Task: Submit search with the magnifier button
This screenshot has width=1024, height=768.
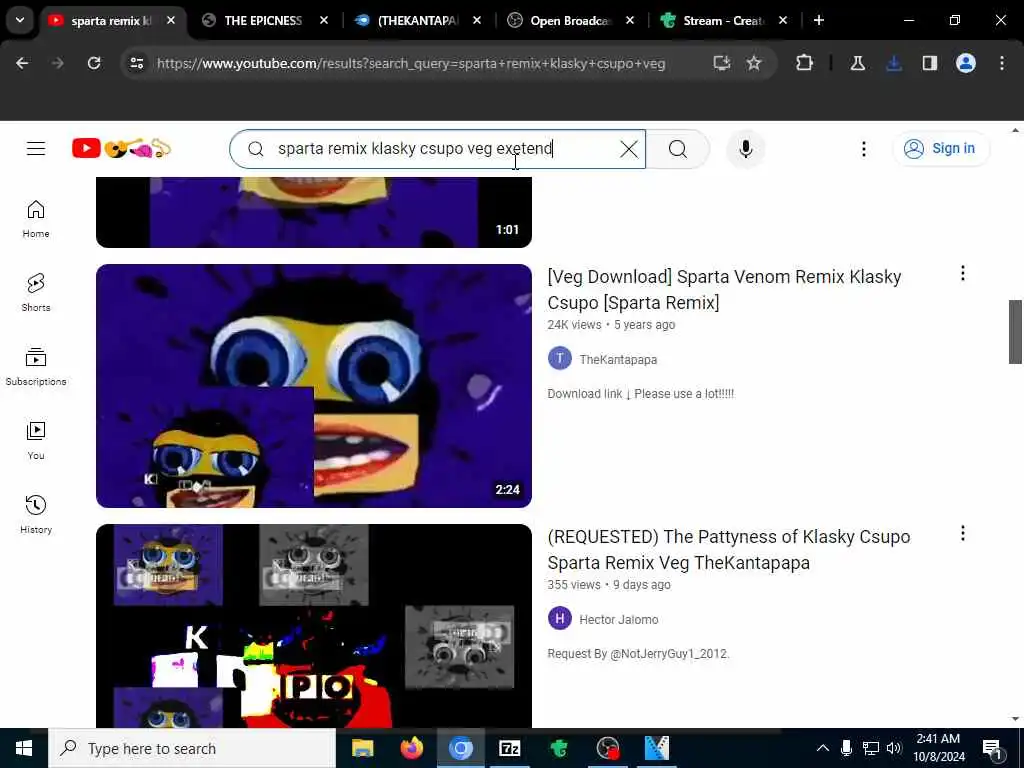Action: coord(678,149)
